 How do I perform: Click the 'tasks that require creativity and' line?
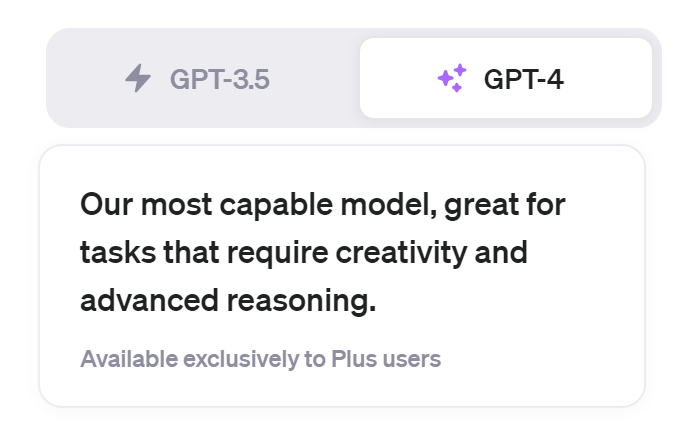coord(304,252)
